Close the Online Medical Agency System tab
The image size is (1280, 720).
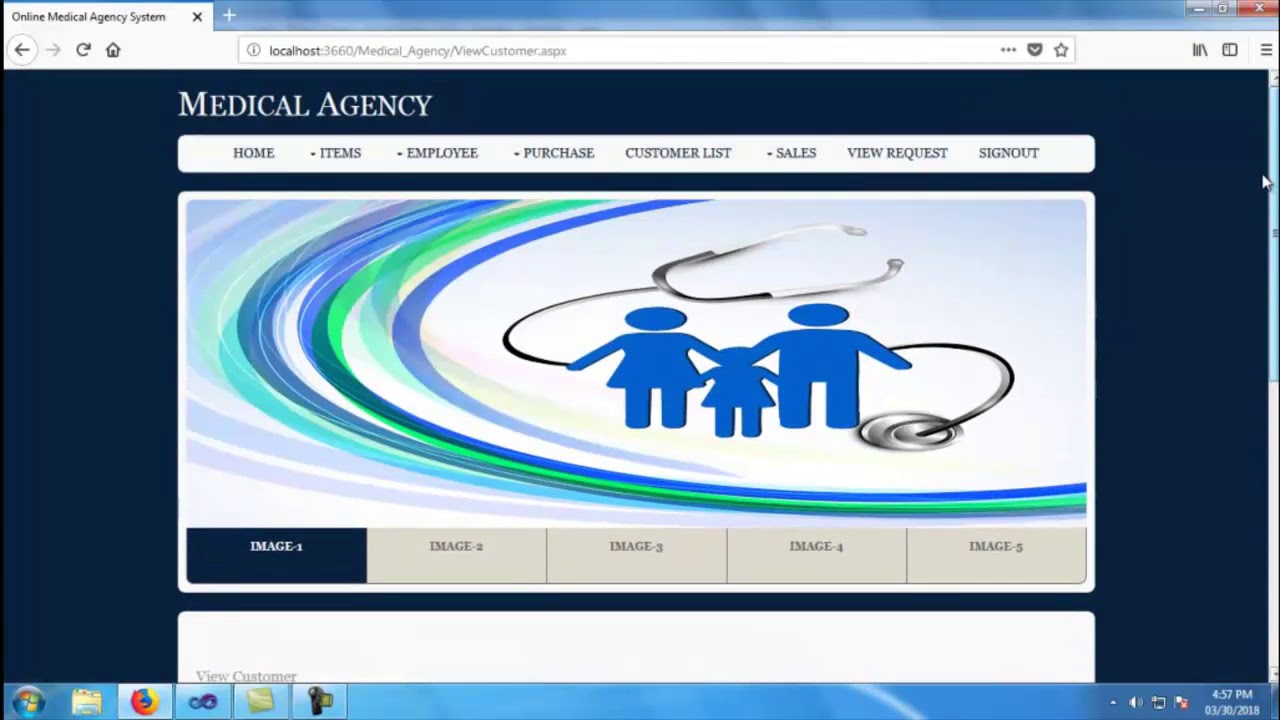197,17
